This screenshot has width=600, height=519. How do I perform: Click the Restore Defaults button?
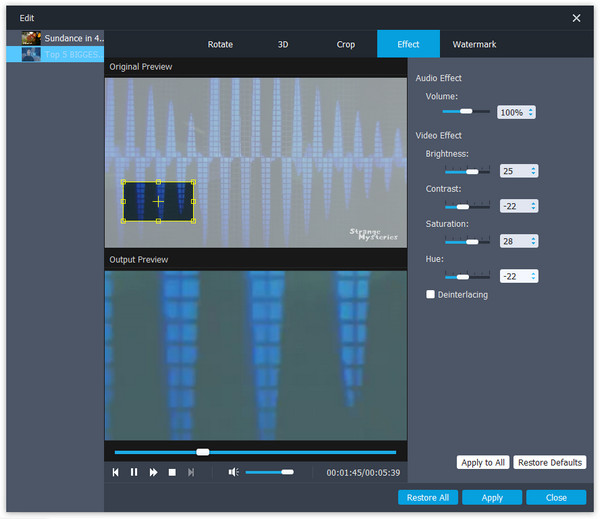pos(549,462)
